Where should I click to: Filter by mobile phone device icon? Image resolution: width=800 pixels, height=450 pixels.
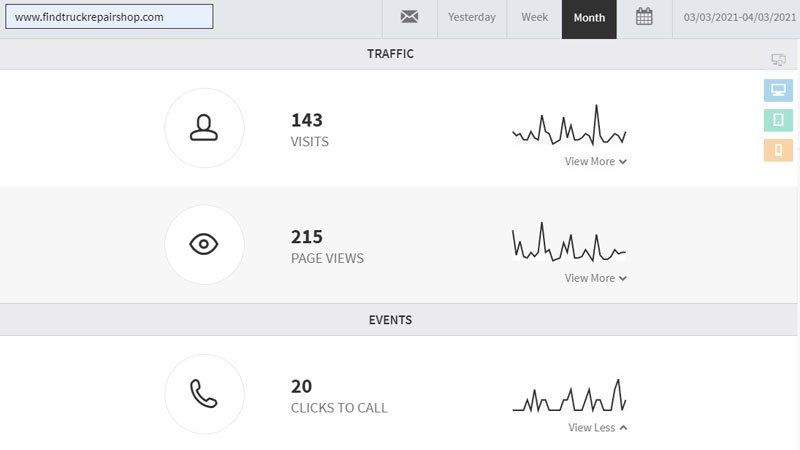(778, 150)
